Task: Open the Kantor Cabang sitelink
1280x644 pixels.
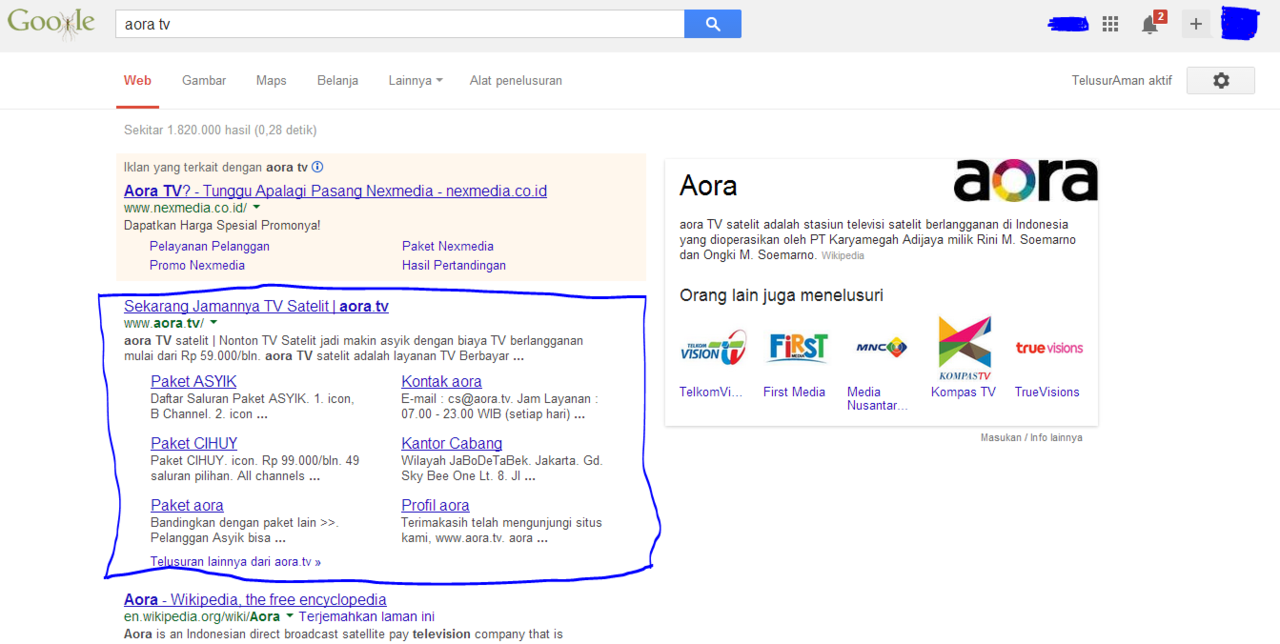Action: point(452,443)
